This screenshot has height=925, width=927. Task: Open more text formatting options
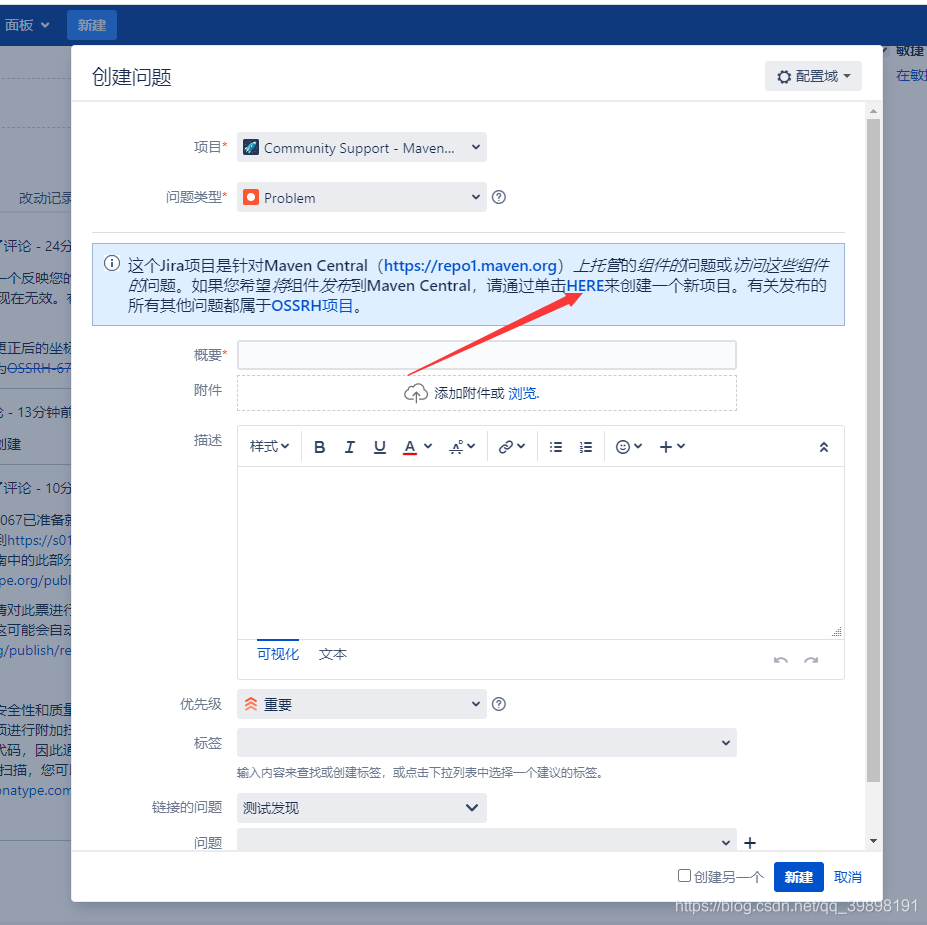pos(462,447)
